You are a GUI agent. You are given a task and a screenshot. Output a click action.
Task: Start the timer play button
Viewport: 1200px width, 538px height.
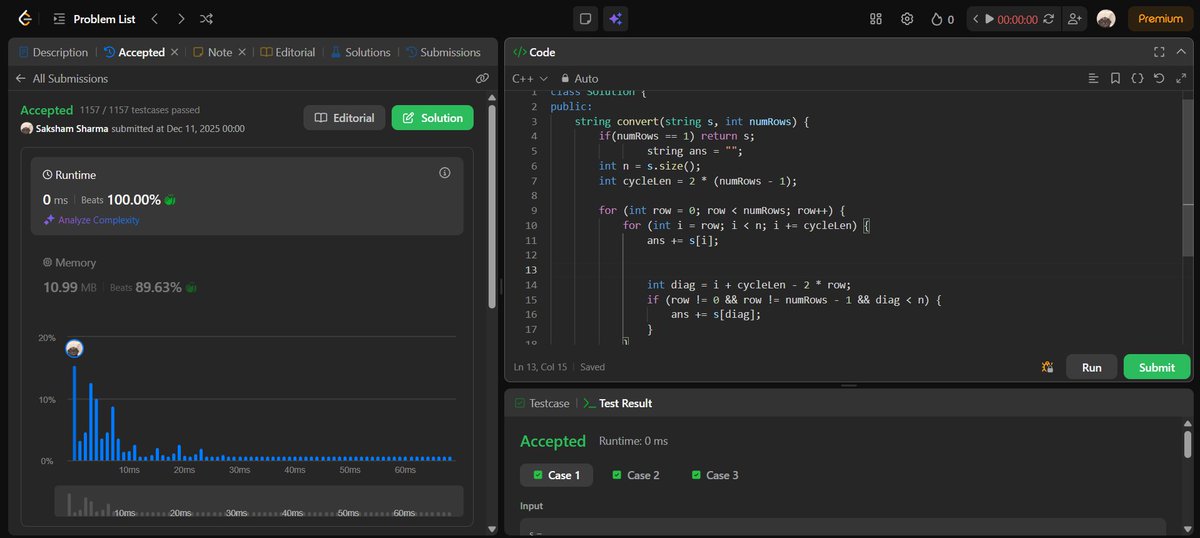[x=989, y=19]
